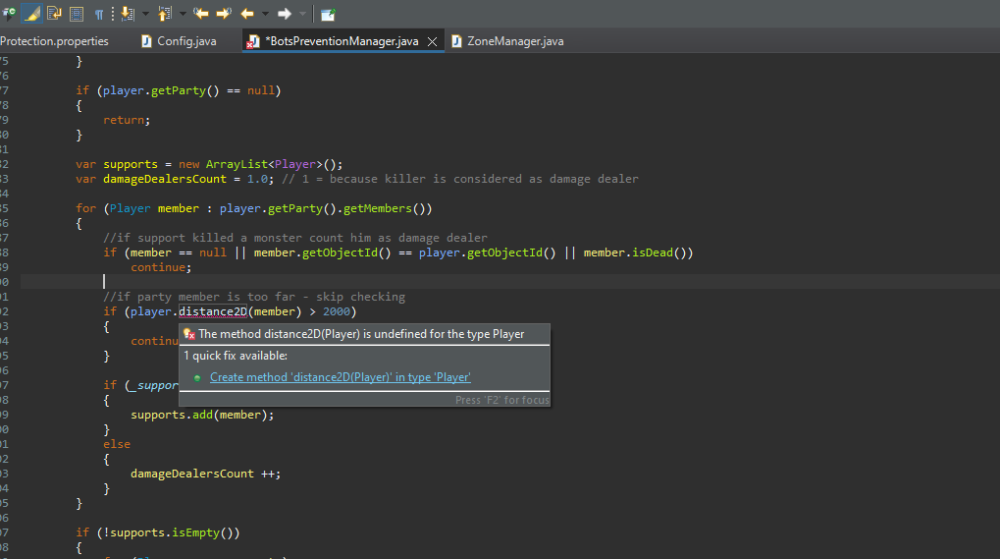The image size is (1000, 559).
Task: Open the Next Annotation dropdown arrow
Action: pyautogui.click(x=146, y=14)
